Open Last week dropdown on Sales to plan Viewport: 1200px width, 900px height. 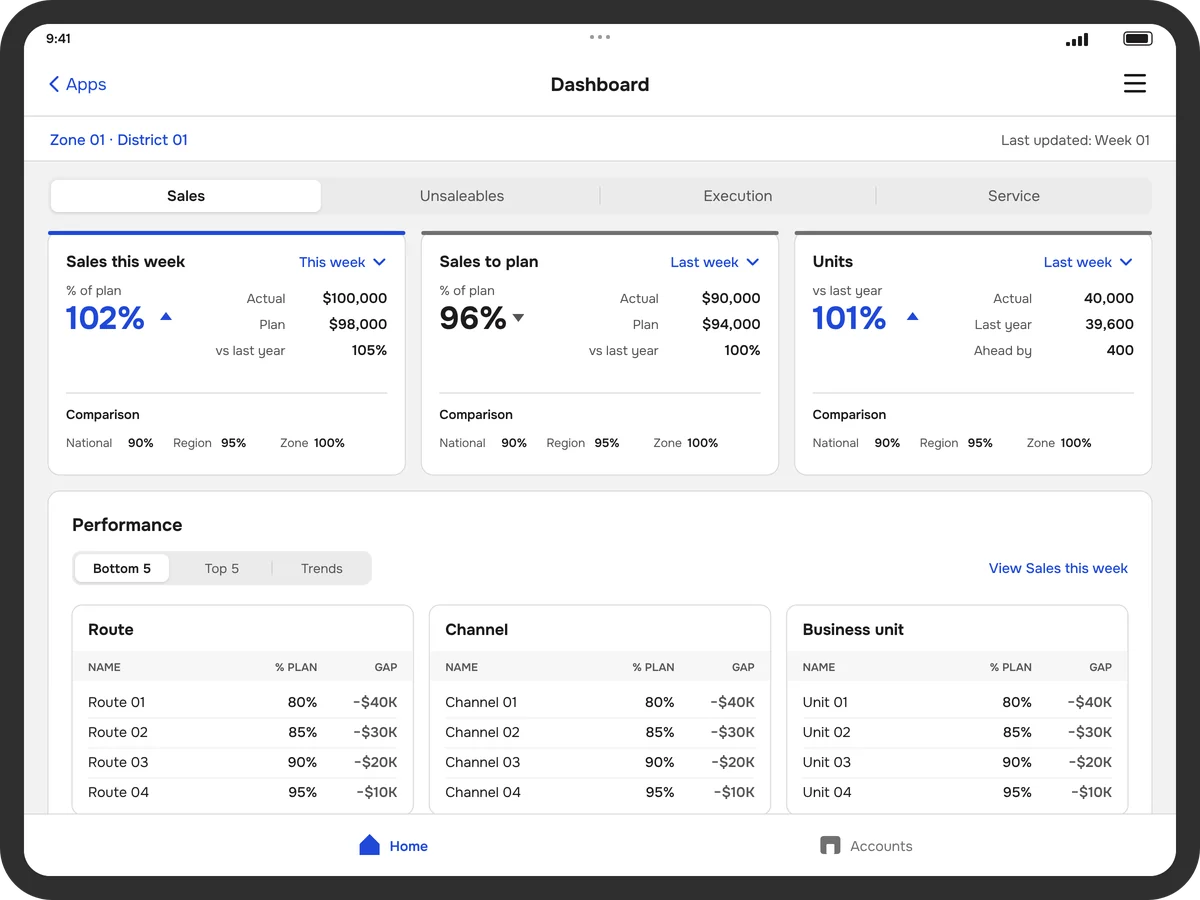point(715,262)
